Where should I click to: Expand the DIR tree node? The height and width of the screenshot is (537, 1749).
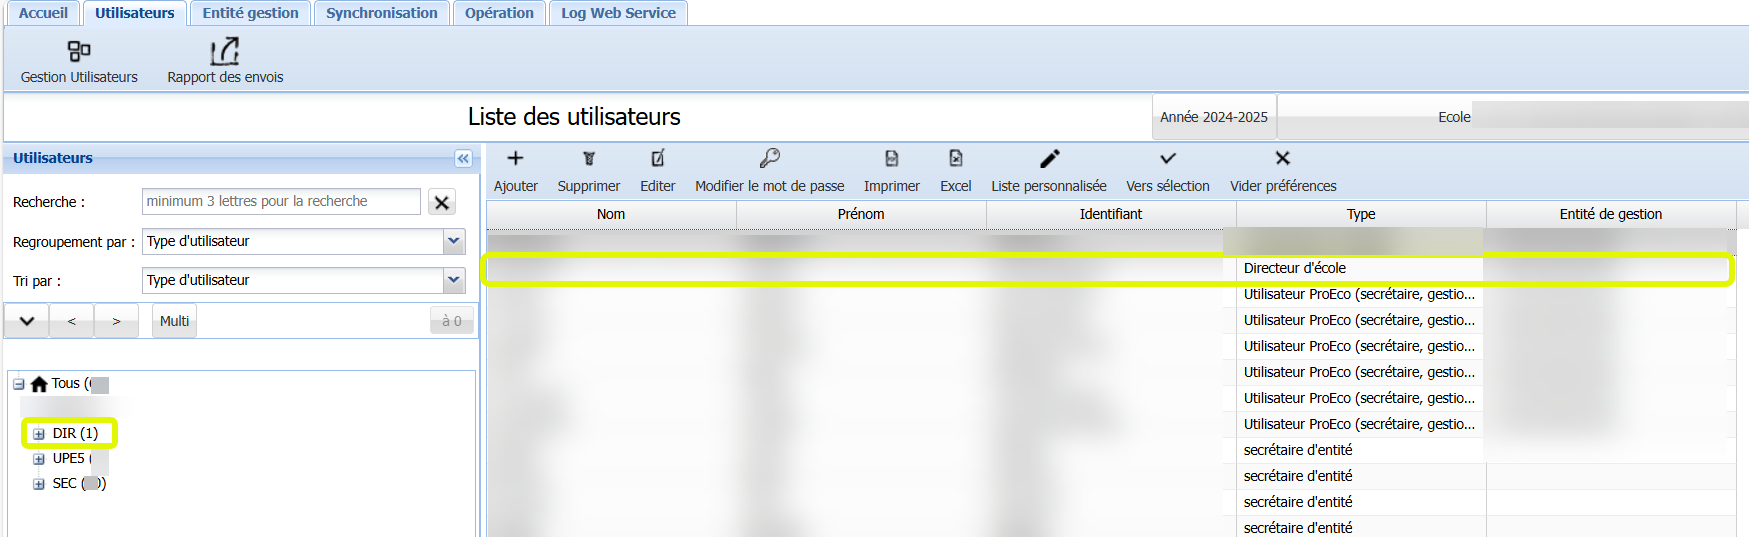click(39, 434)
